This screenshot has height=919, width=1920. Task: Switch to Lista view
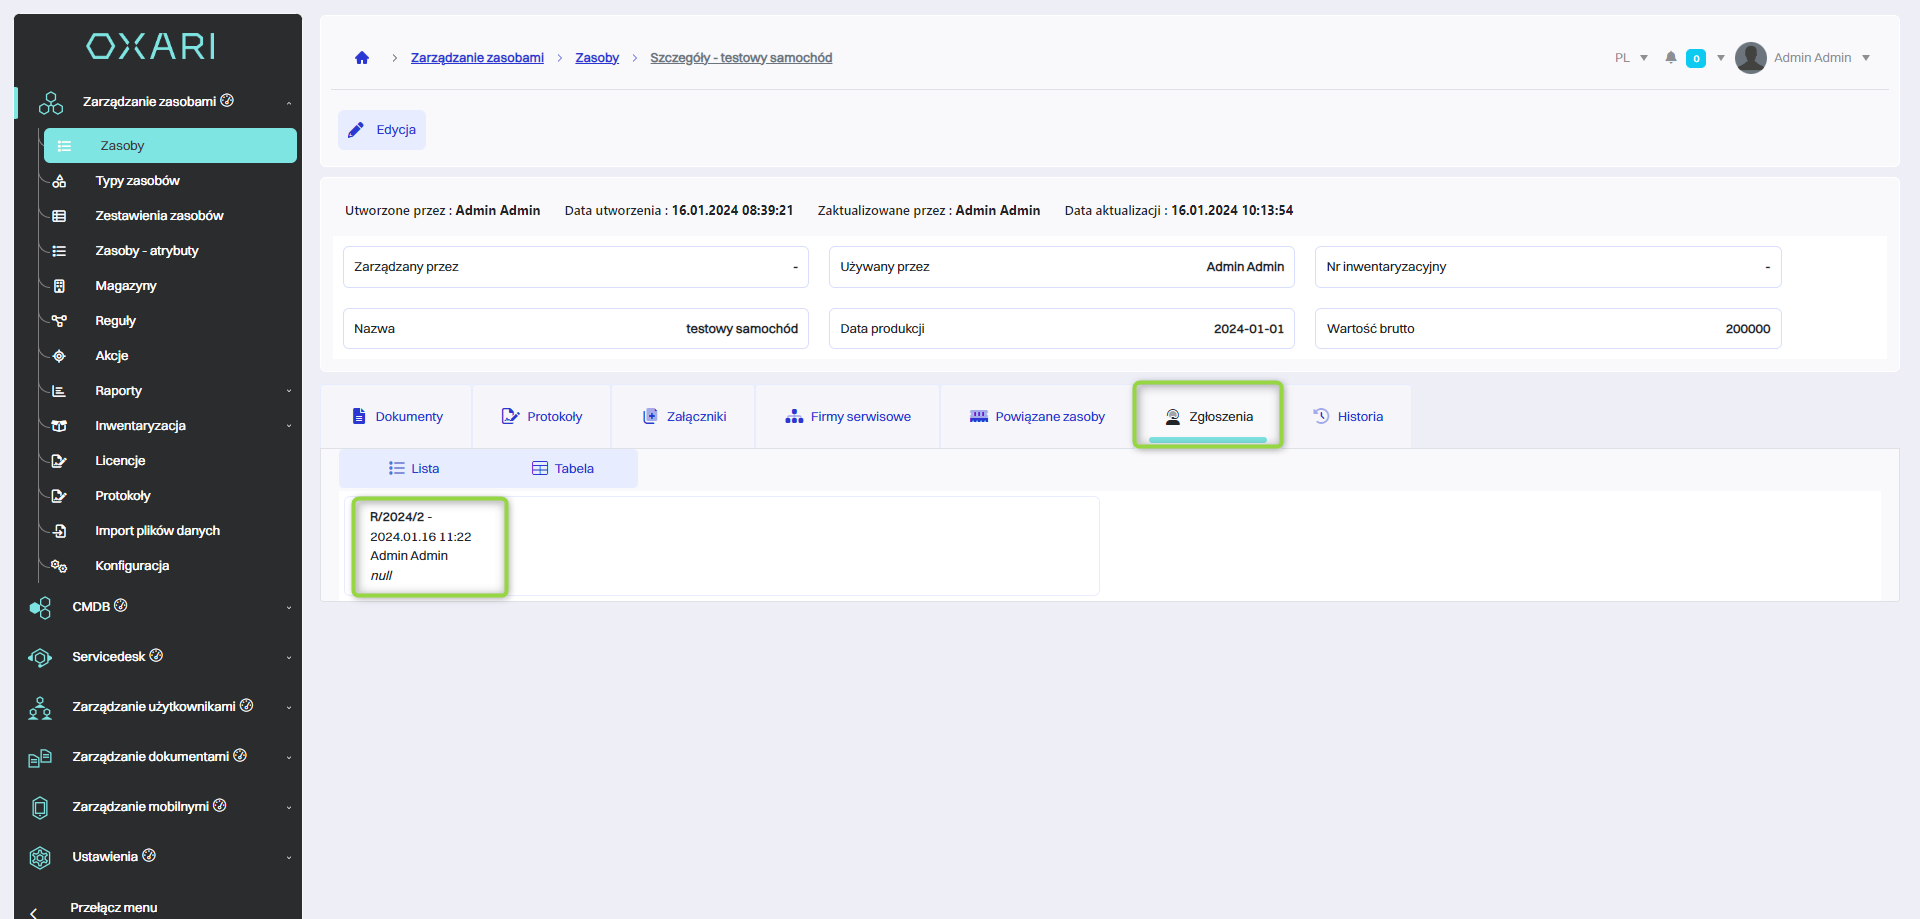[x=414, y=469]
